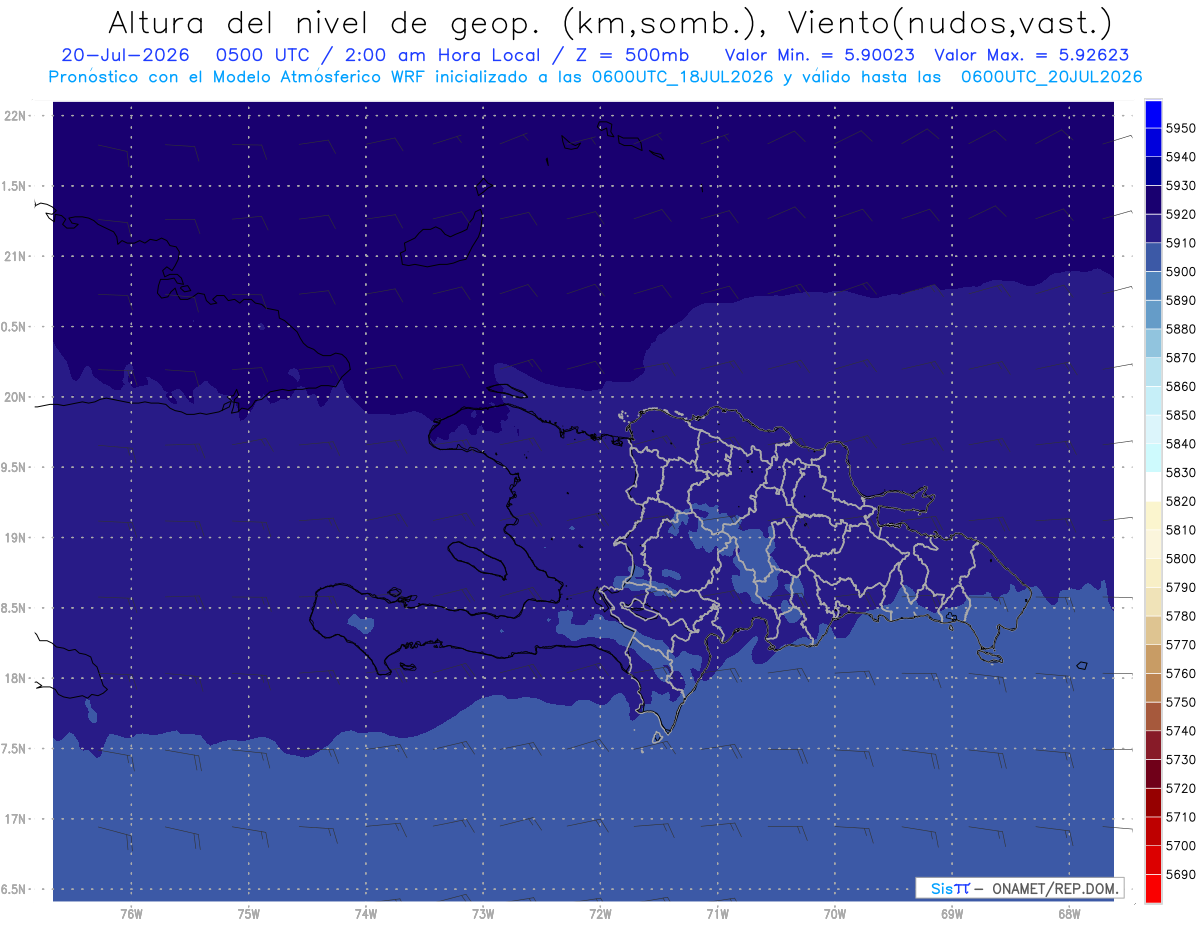Screen dimensions: 1200x927
Task: Click the '68W' longitude axis label
Action: click(x=1069, y=914)
